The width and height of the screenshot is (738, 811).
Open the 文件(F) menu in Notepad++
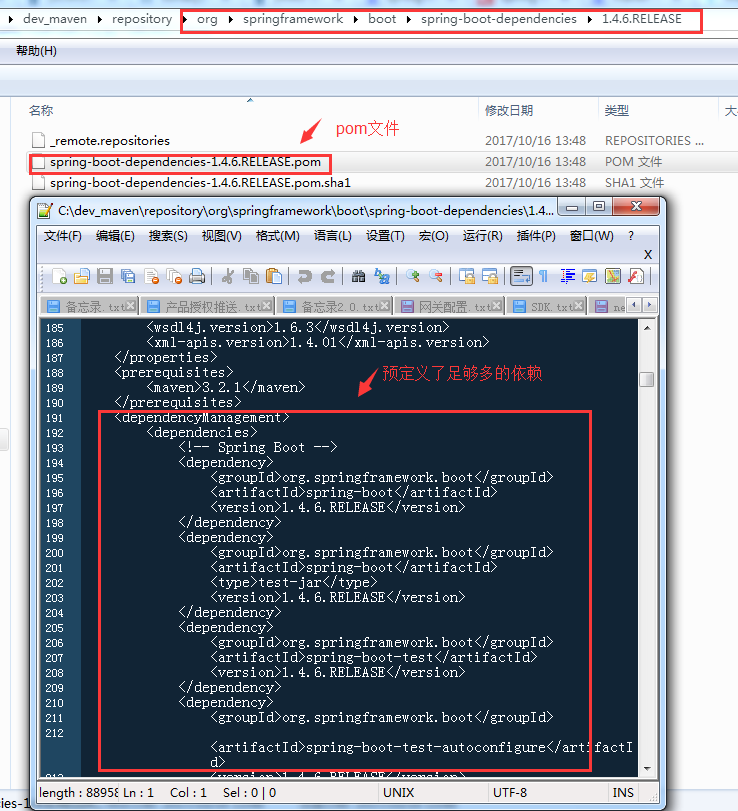63,236
